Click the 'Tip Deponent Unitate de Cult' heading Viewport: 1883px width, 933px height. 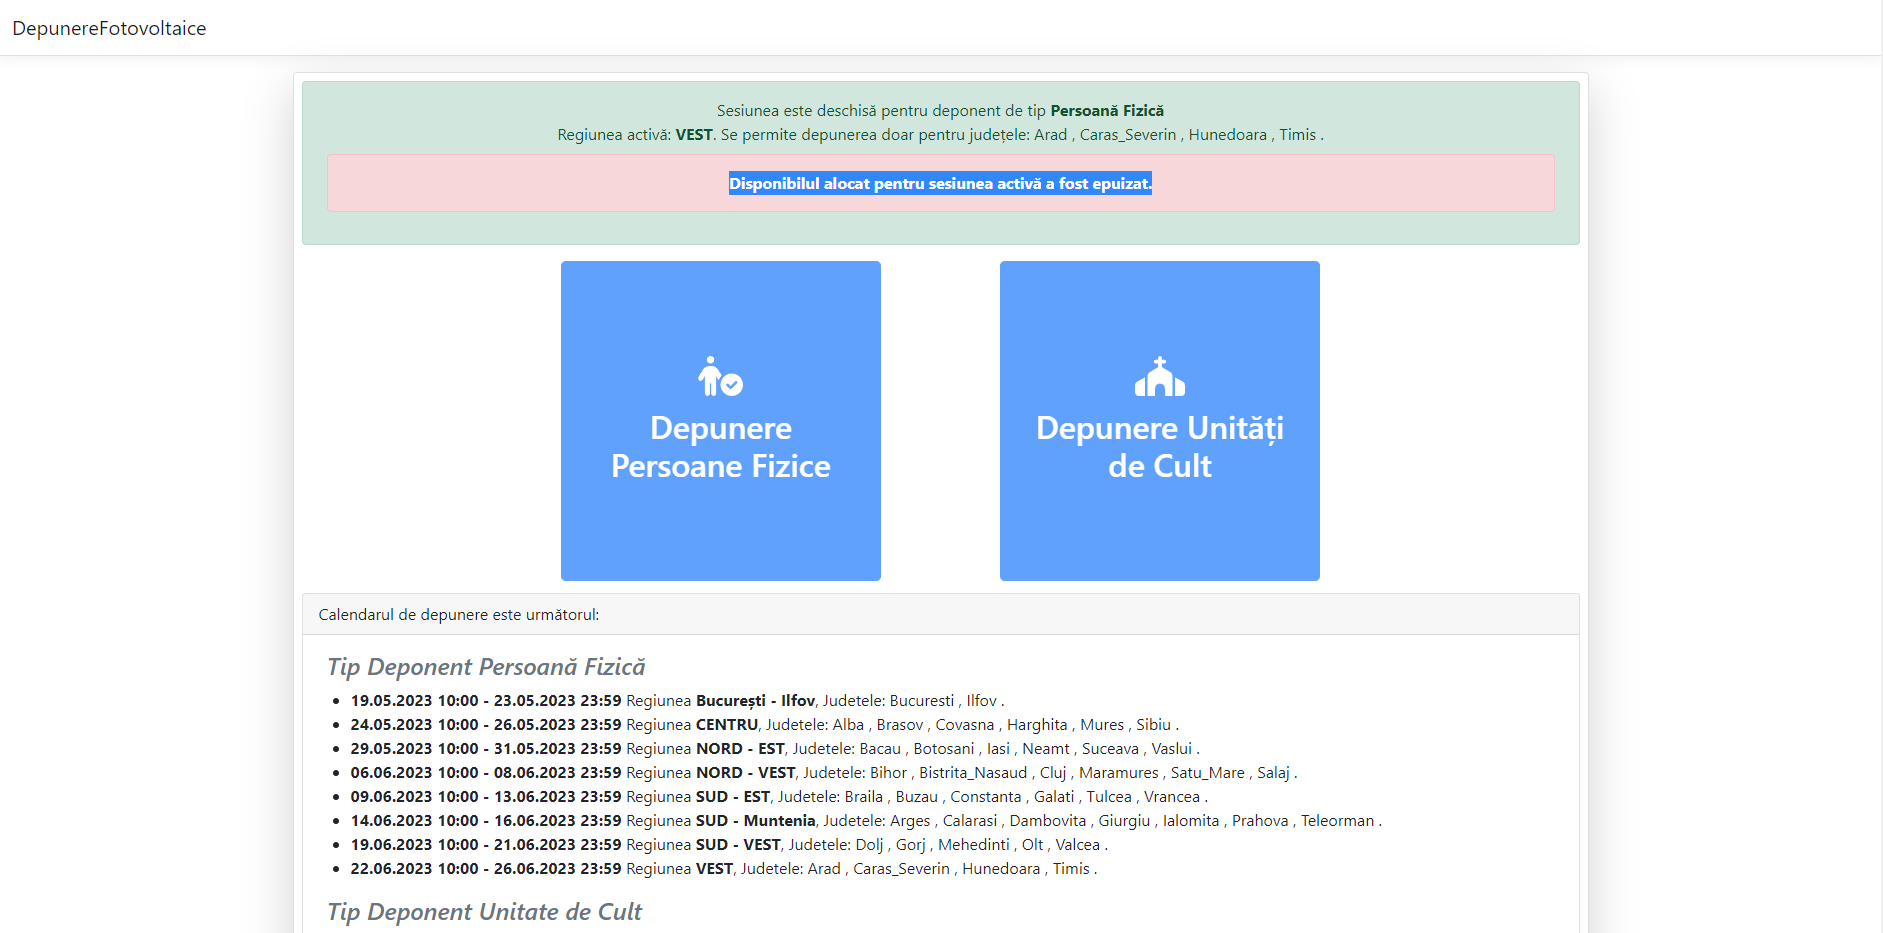pyautogui.click(x=484, y=912)
